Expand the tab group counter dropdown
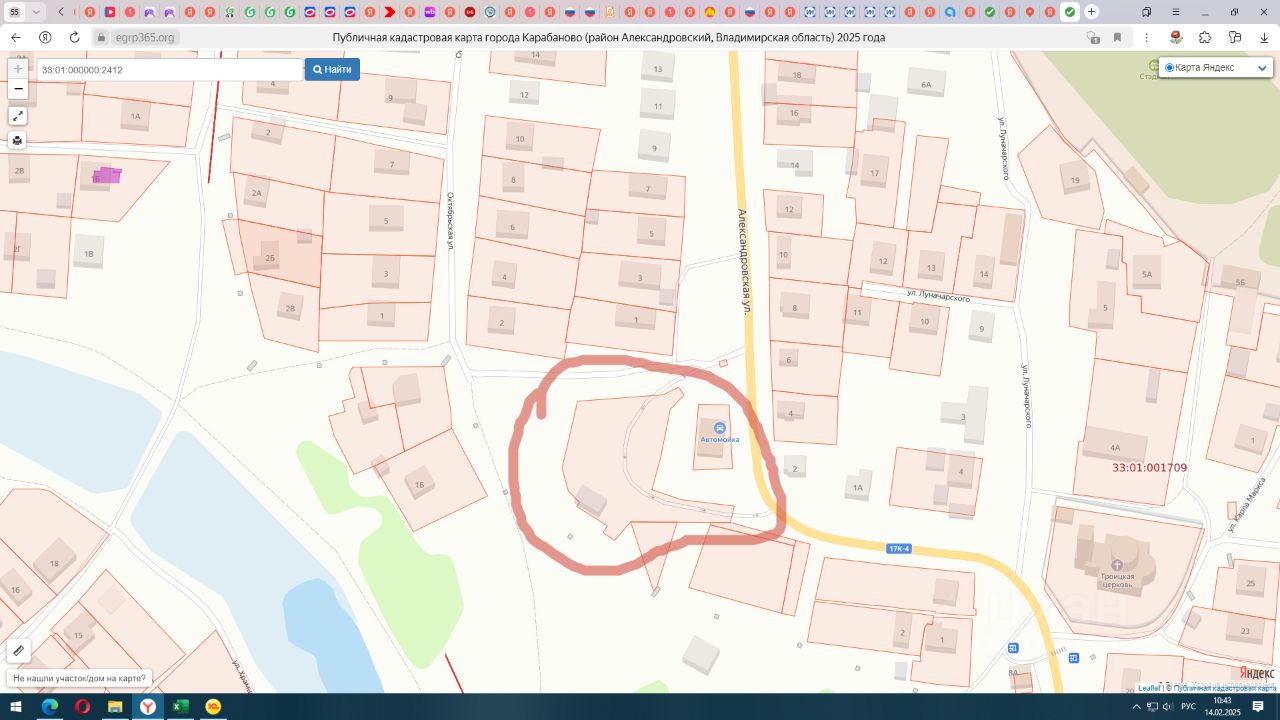Image resolution: width=1280 pixels, height=720 pixels. (x=37, y=12)
